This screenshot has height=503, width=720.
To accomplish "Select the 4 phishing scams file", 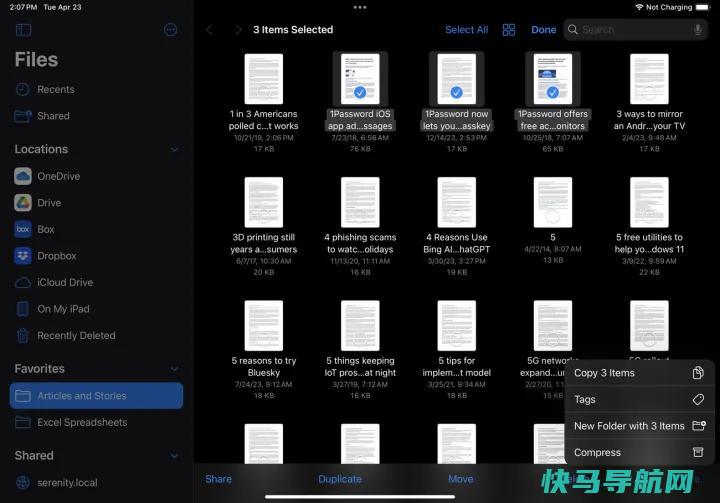I will pyautogui.click(x=360, y=202).
